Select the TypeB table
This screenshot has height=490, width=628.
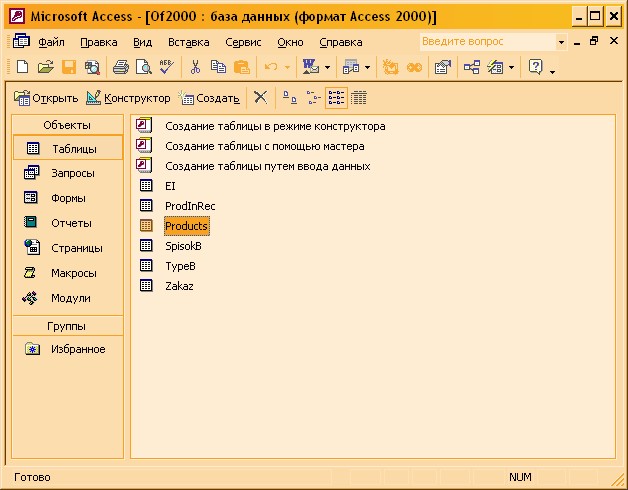click(180, 266)
